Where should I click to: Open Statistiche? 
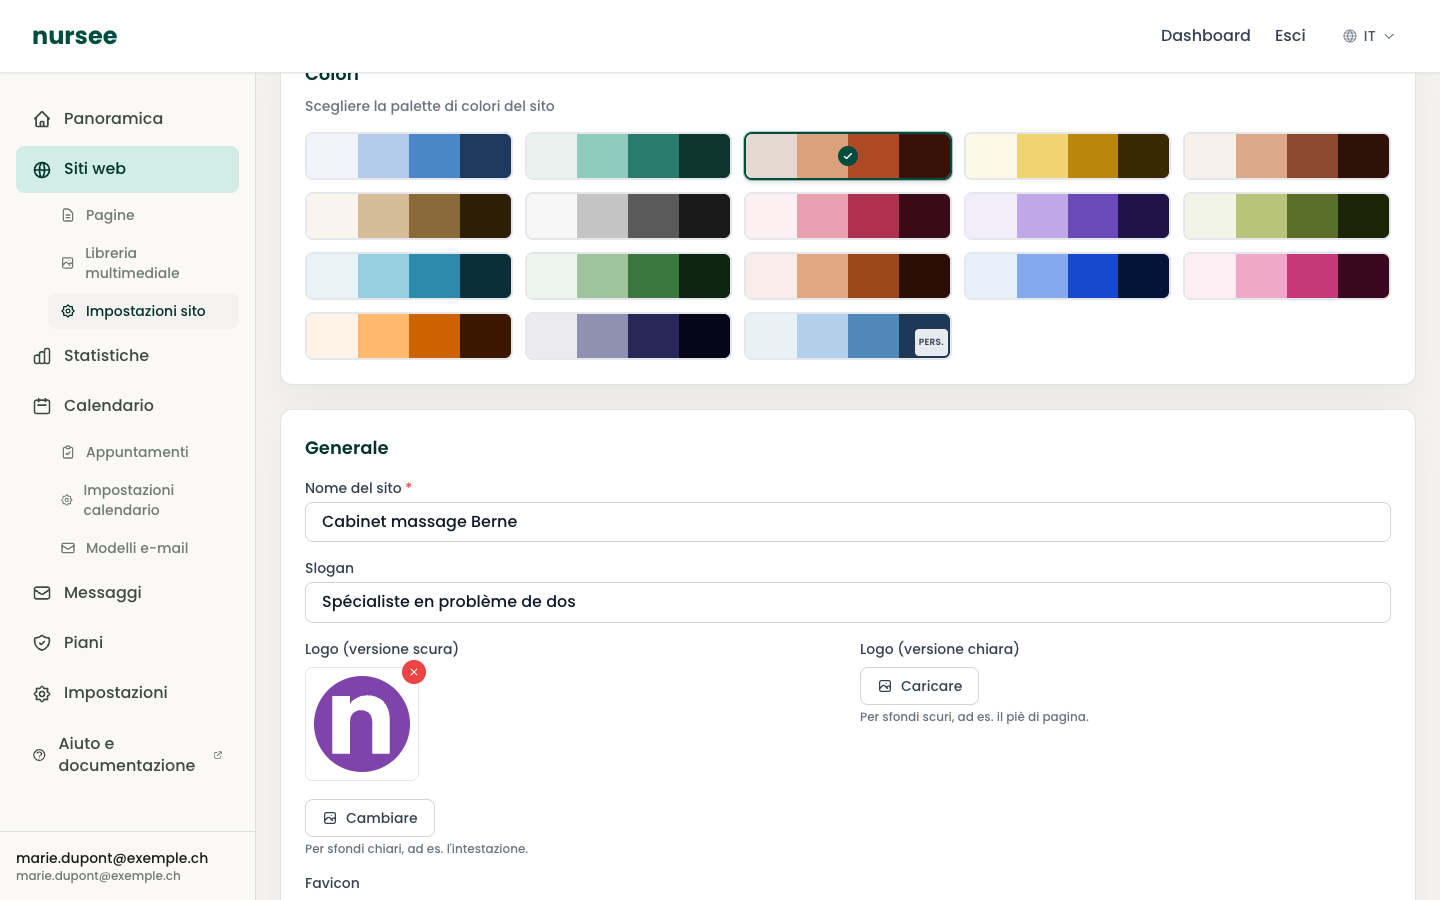click(x=127, y=356)
